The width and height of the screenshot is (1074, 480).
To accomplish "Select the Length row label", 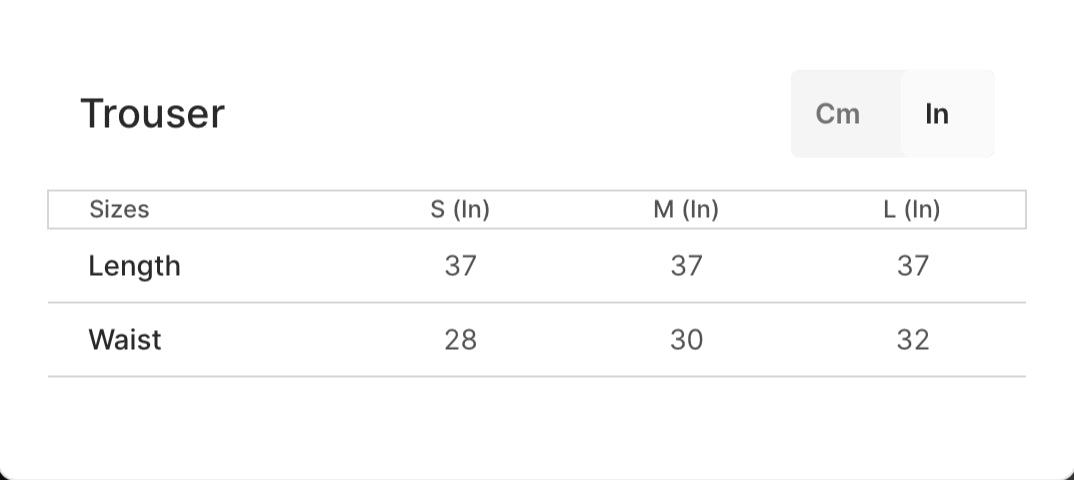I will click(x=134, y=266).
